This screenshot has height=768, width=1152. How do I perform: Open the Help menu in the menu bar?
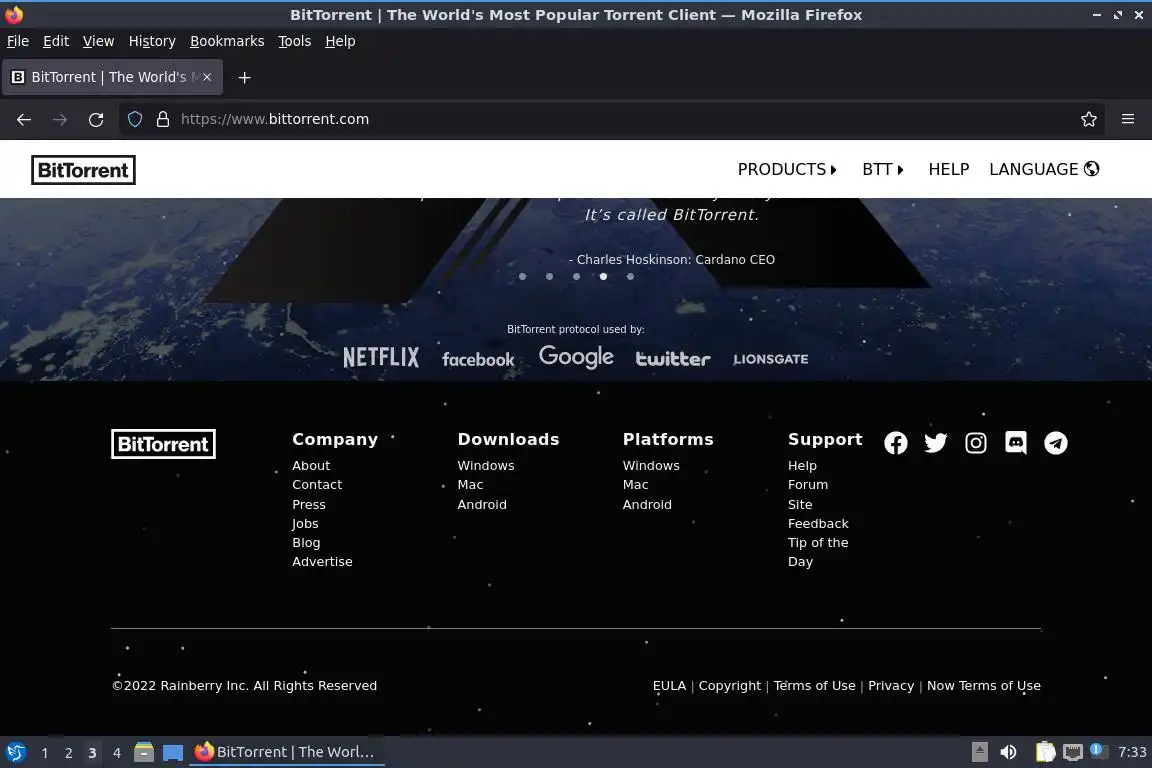[340, 41]
